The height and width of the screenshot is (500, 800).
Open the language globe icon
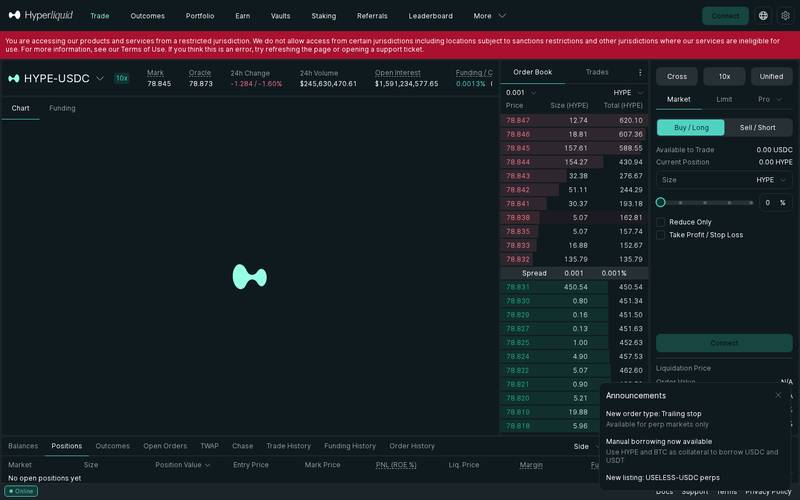point(763,16)
